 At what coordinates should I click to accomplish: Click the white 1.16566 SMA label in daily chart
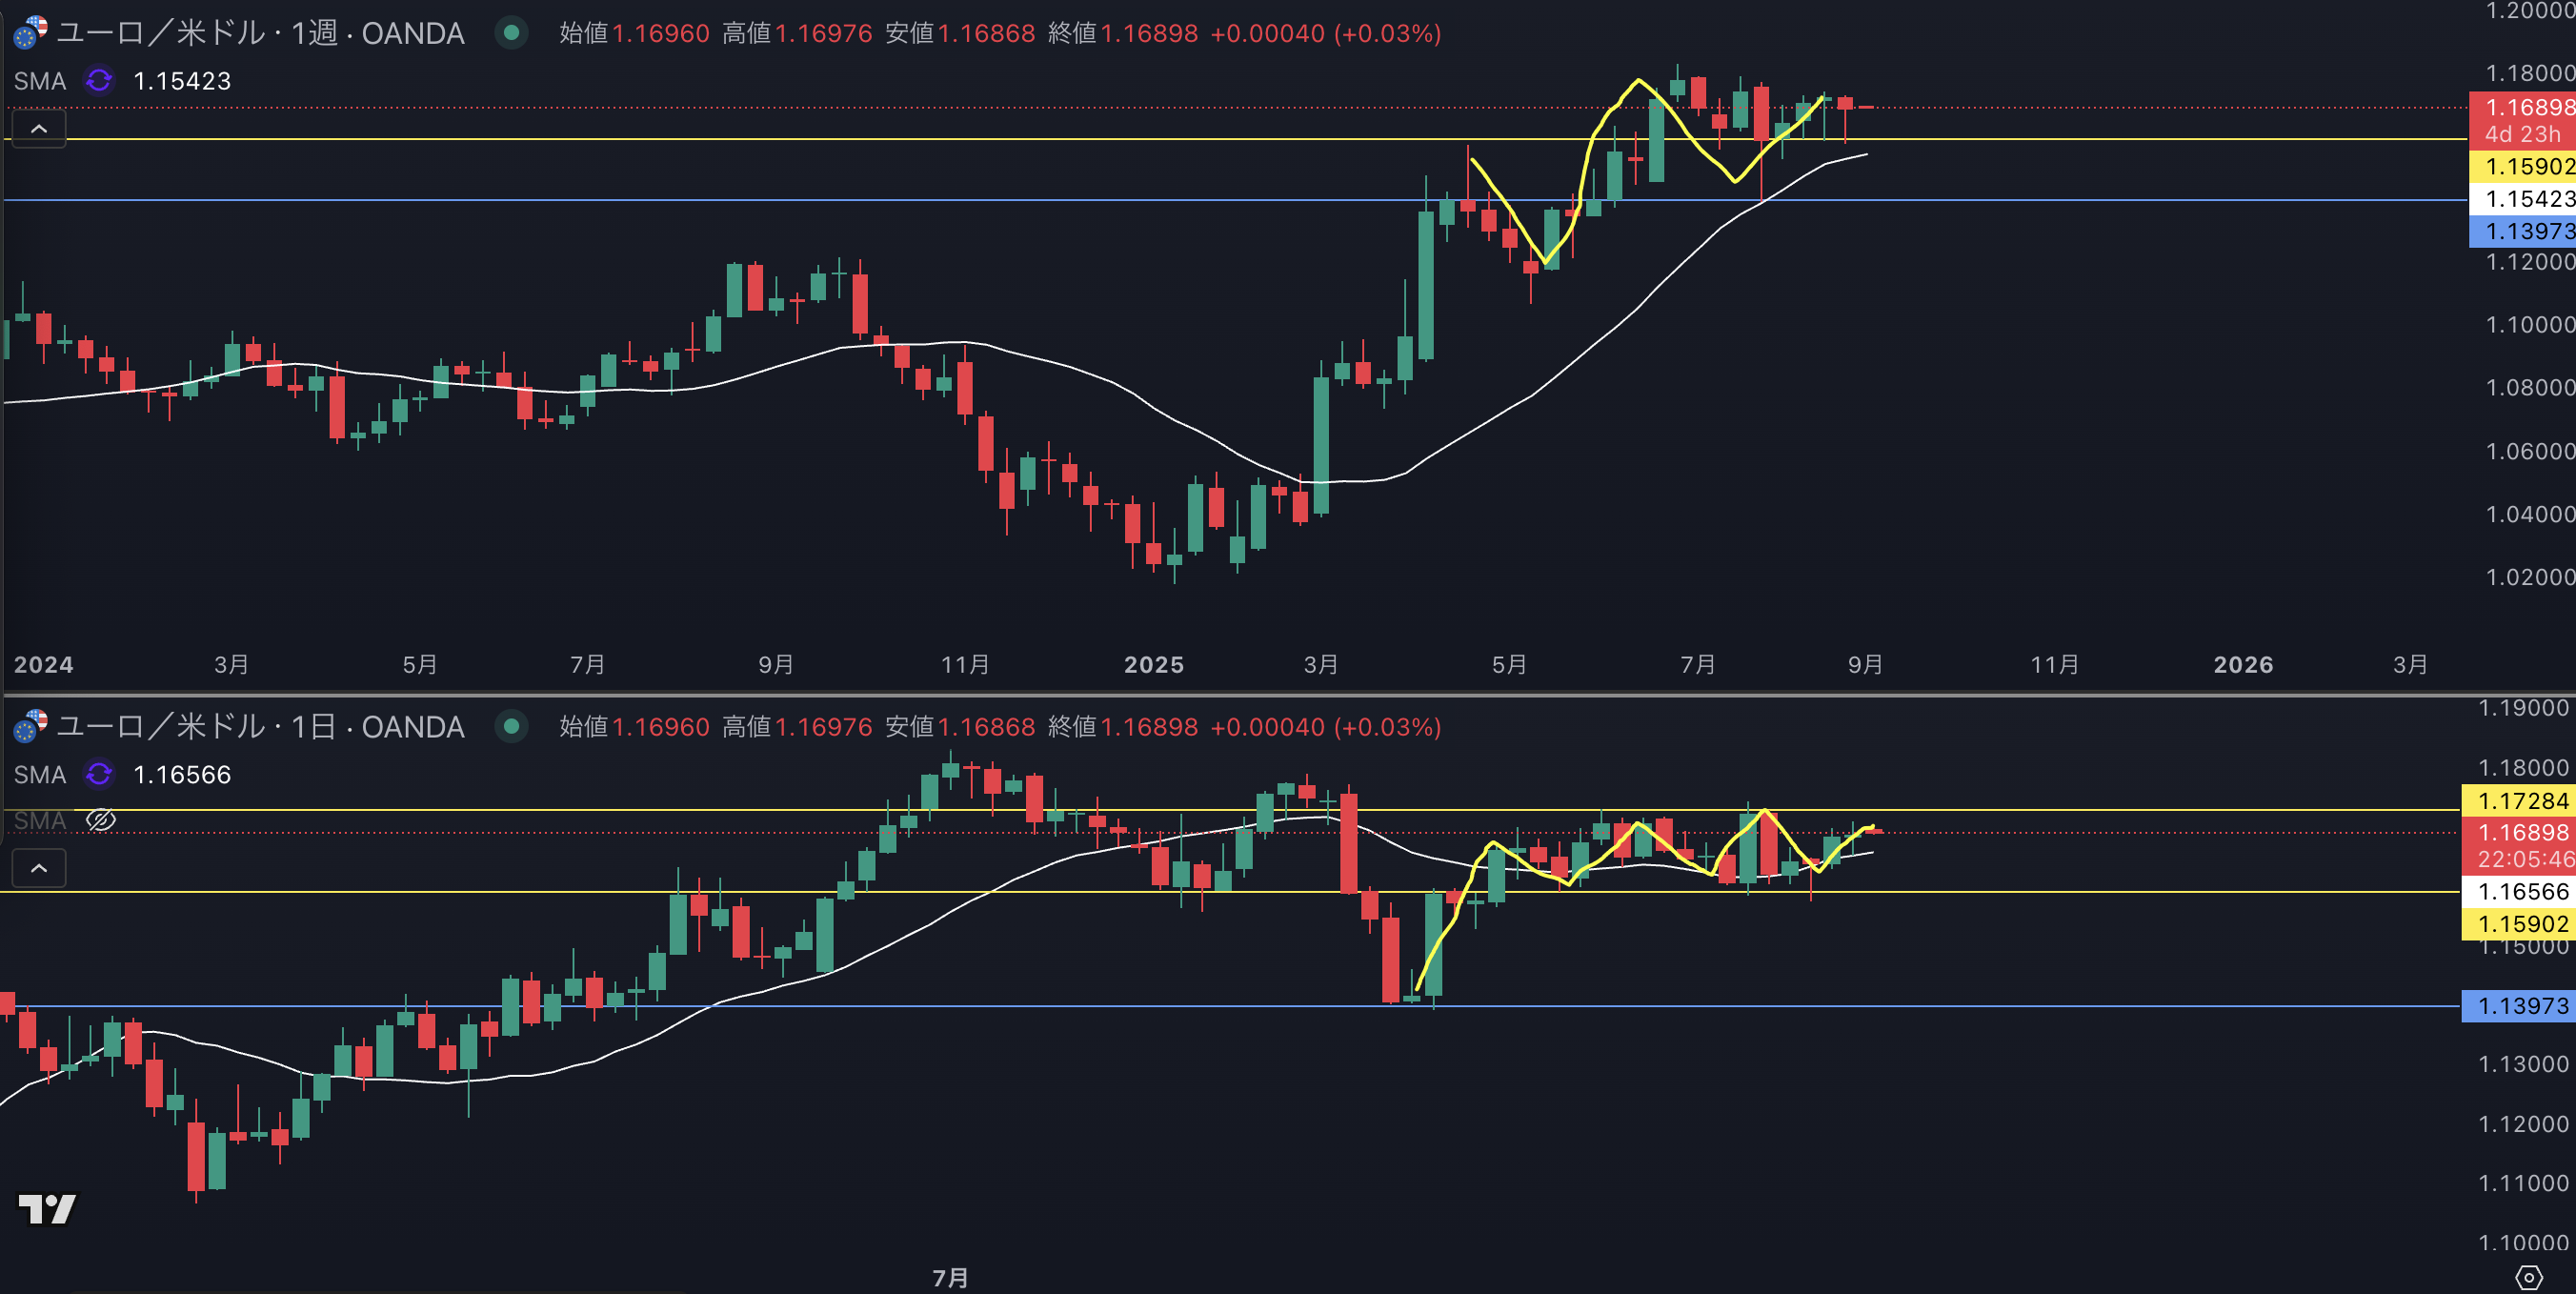click(x=2520, y=891)
